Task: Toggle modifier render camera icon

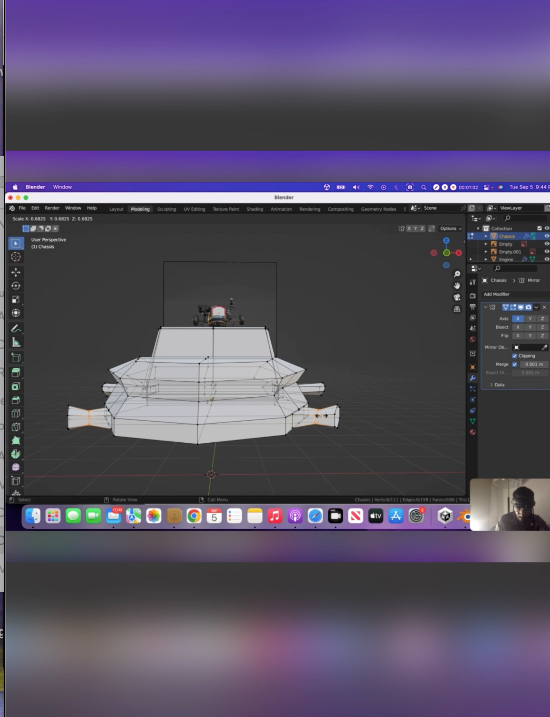Action: pyautogui.click(x=529, y=307)
